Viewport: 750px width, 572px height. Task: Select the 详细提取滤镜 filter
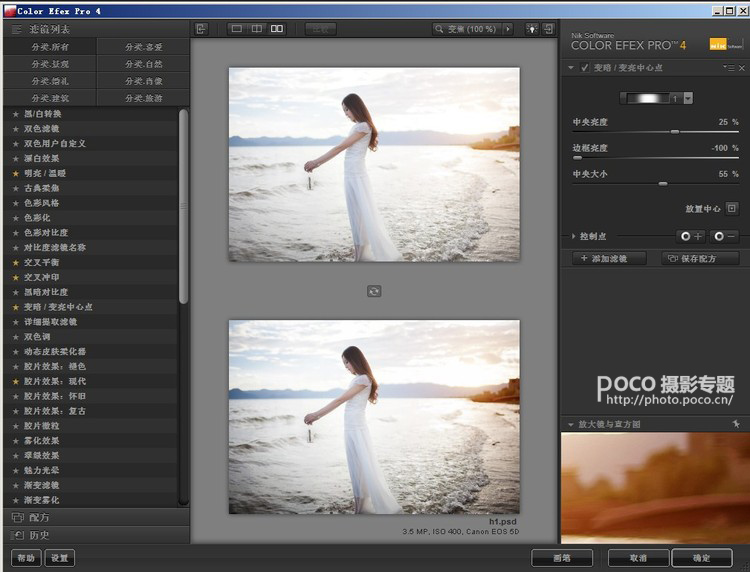pyautogui.click(x=91, y=322)
